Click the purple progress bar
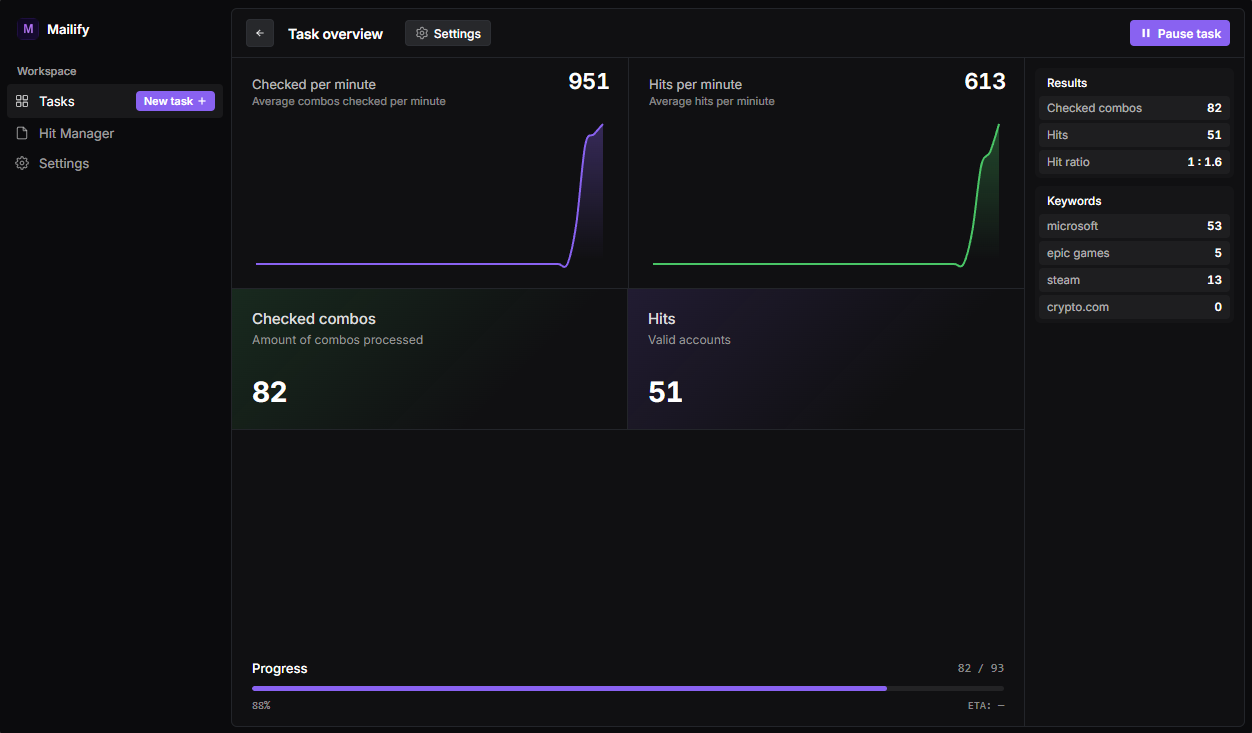 click(568, 688)
